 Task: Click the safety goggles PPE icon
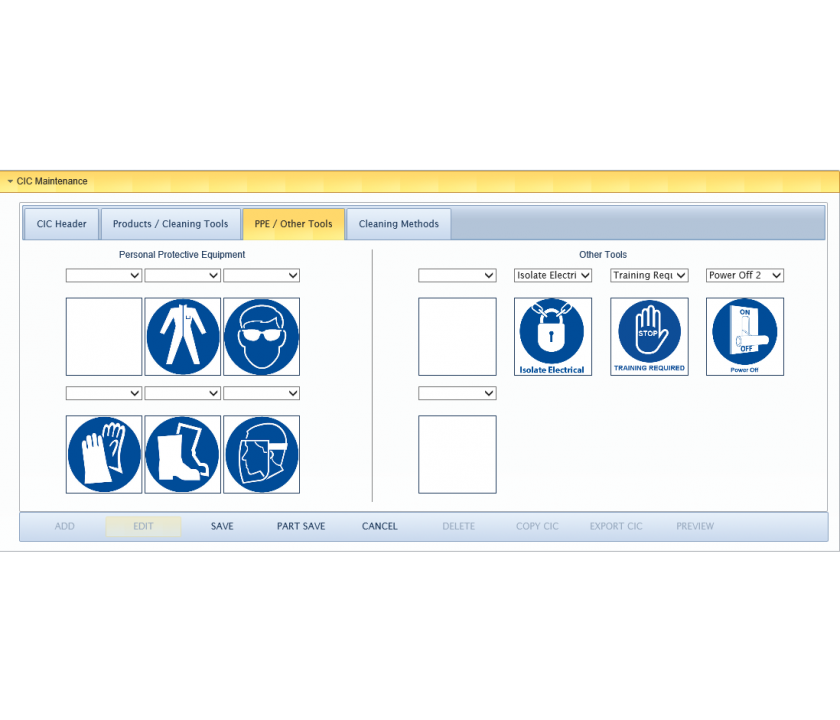point(261,336)
